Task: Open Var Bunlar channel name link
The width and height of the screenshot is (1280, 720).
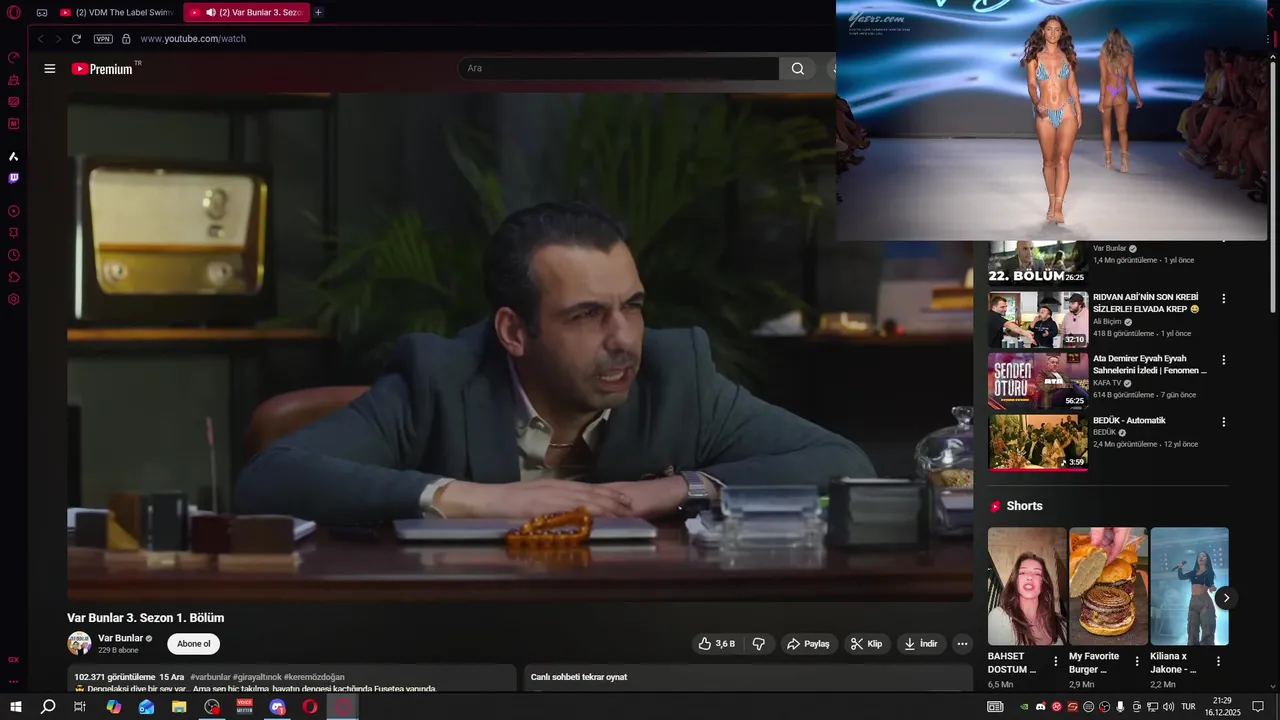Action: click(x=120, y=638)
